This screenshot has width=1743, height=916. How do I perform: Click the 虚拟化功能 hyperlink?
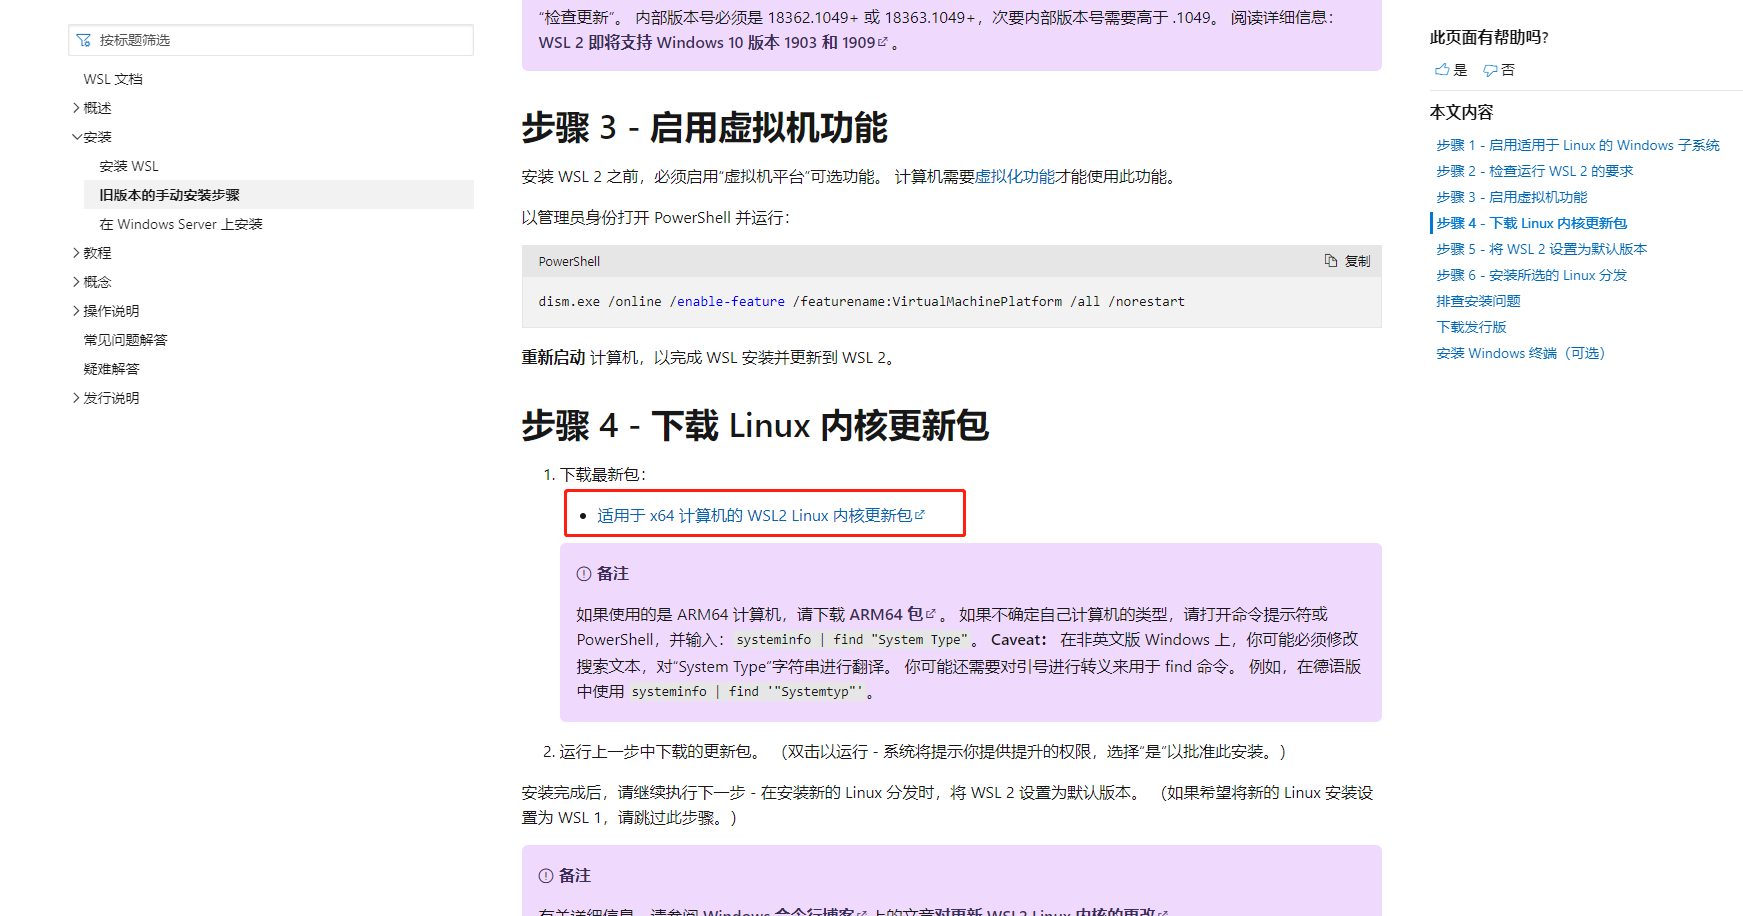1015,177
